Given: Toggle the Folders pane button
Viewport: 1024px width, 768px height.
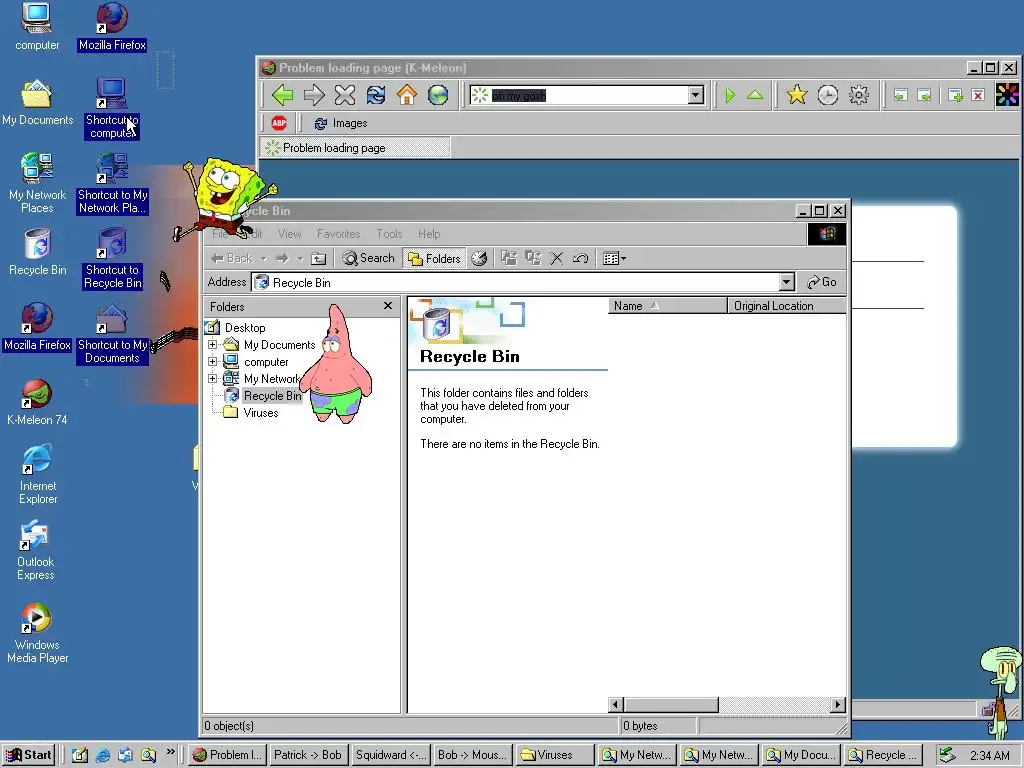Looking at the screenshot, I should 434,259.
